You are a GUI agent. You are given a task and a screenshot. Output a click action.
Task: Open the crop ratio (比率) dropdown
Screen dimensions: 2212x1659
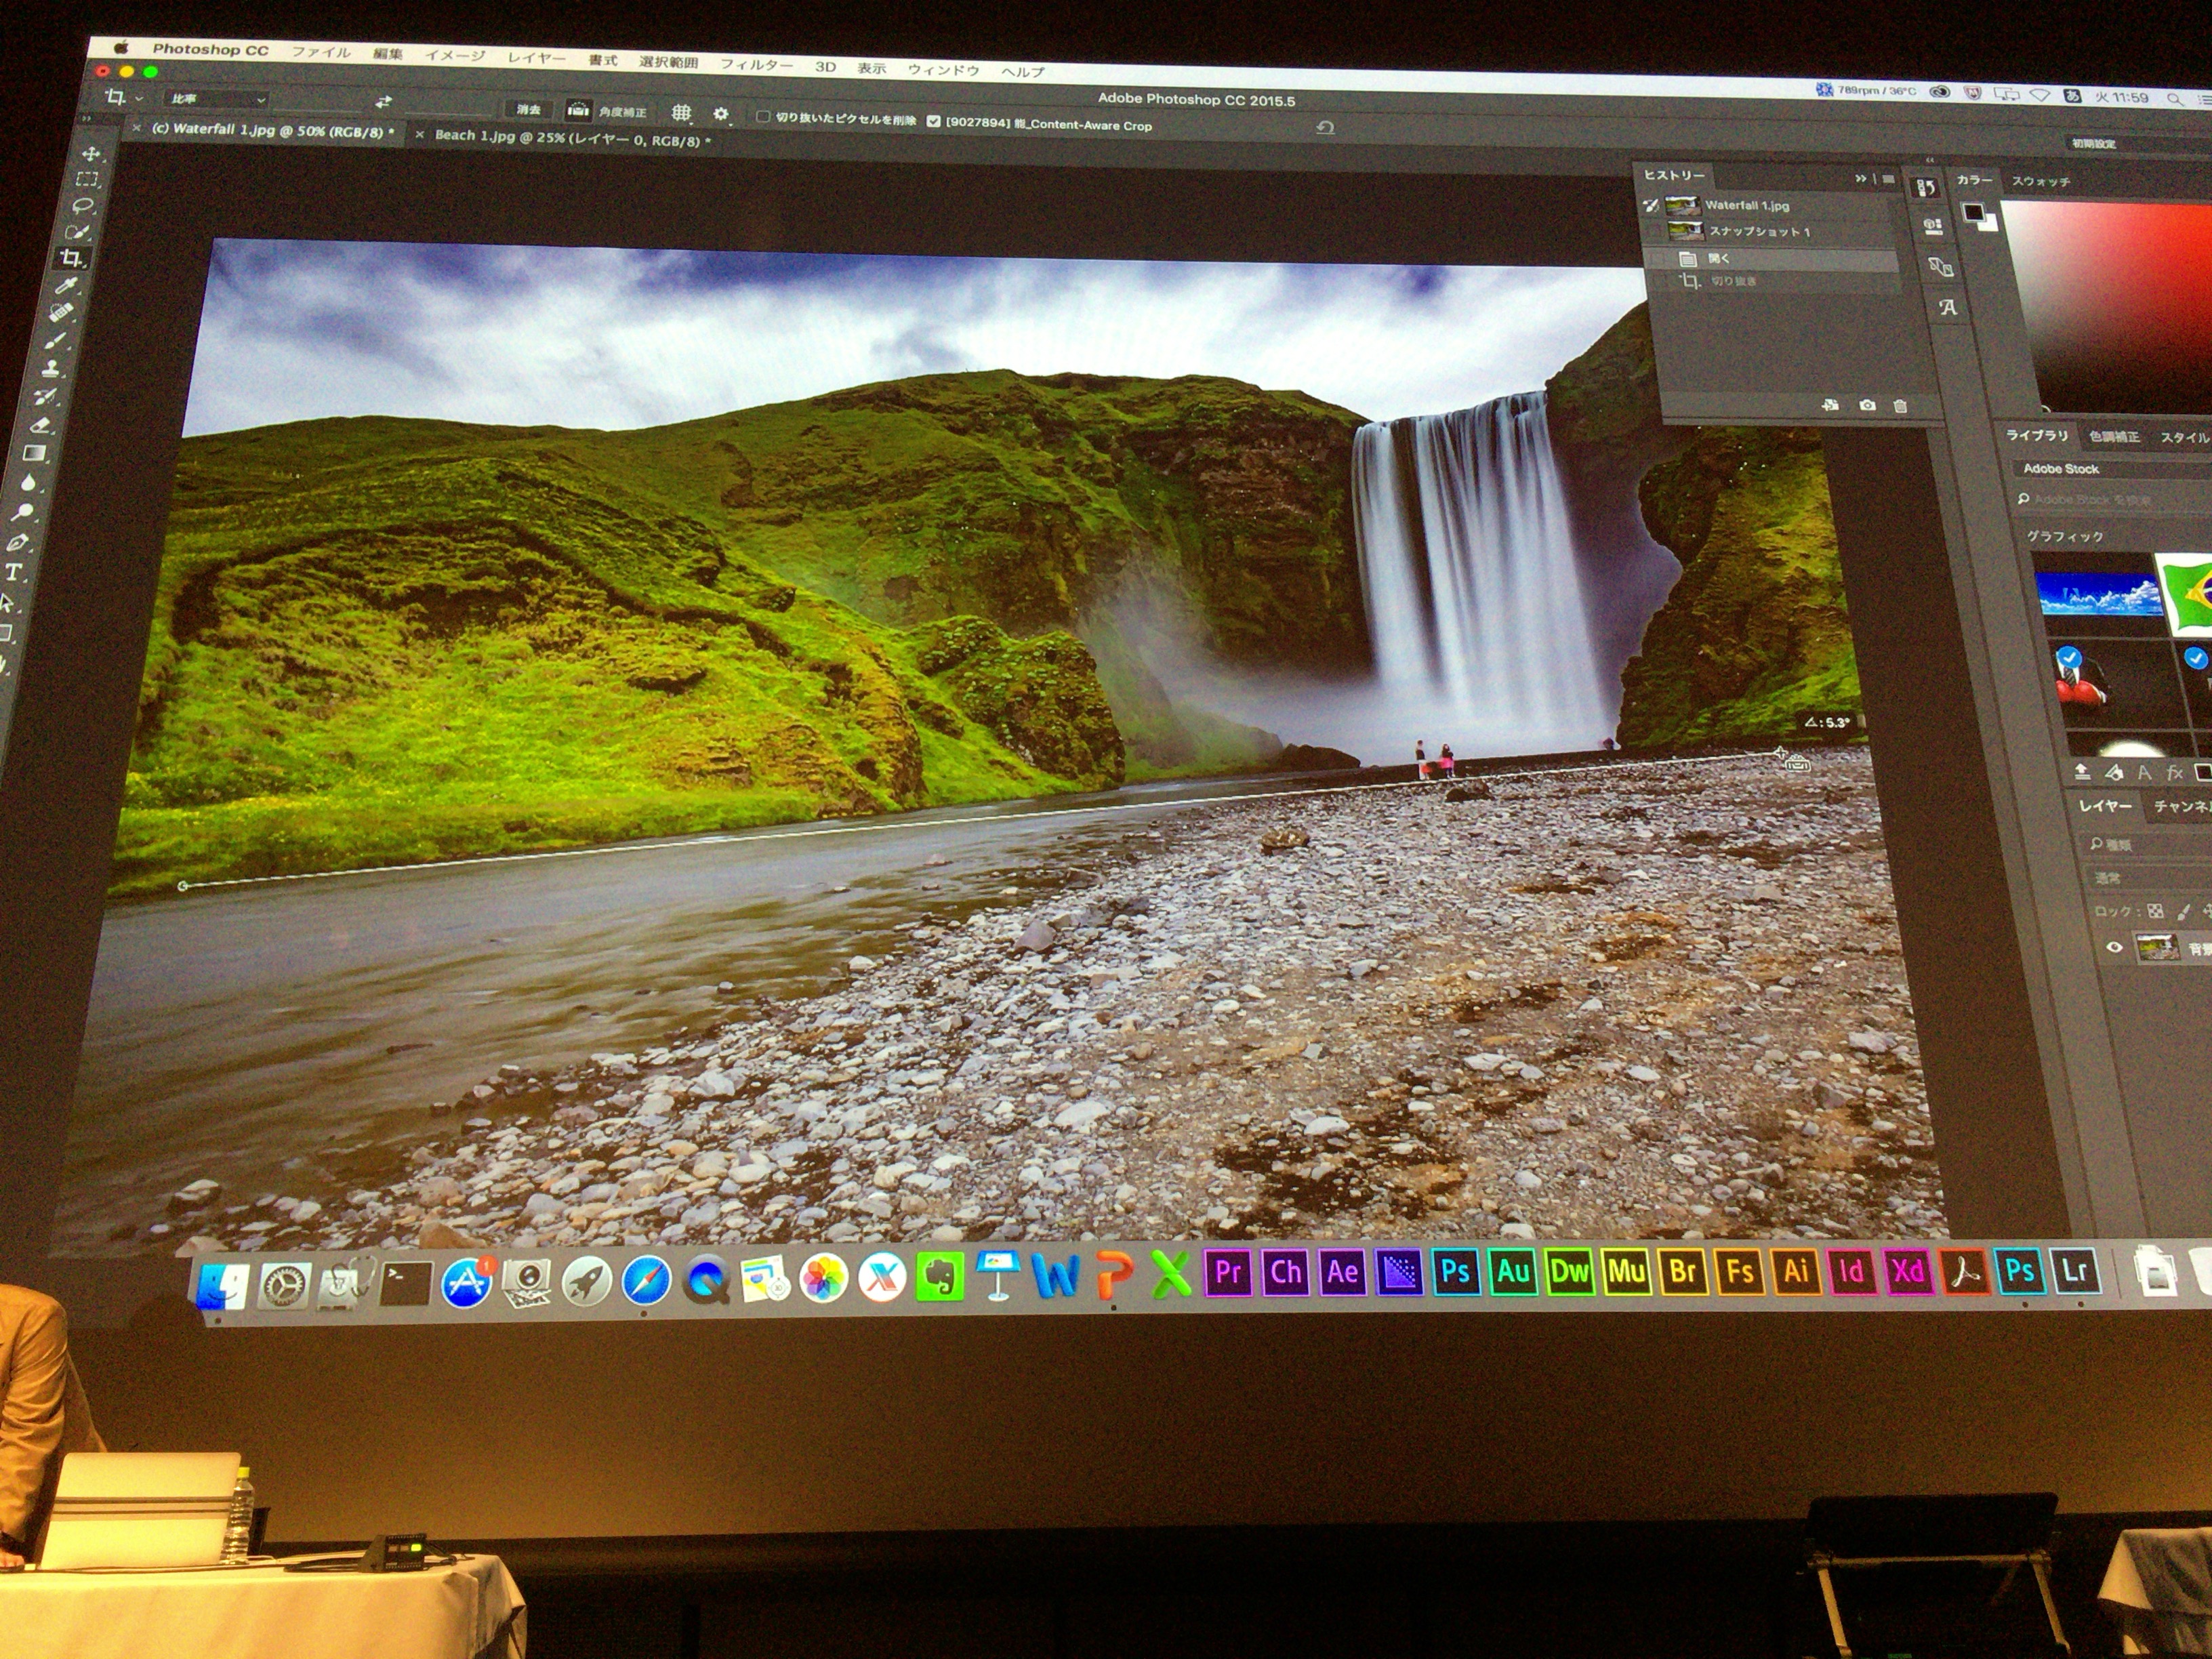click(217, 99)
